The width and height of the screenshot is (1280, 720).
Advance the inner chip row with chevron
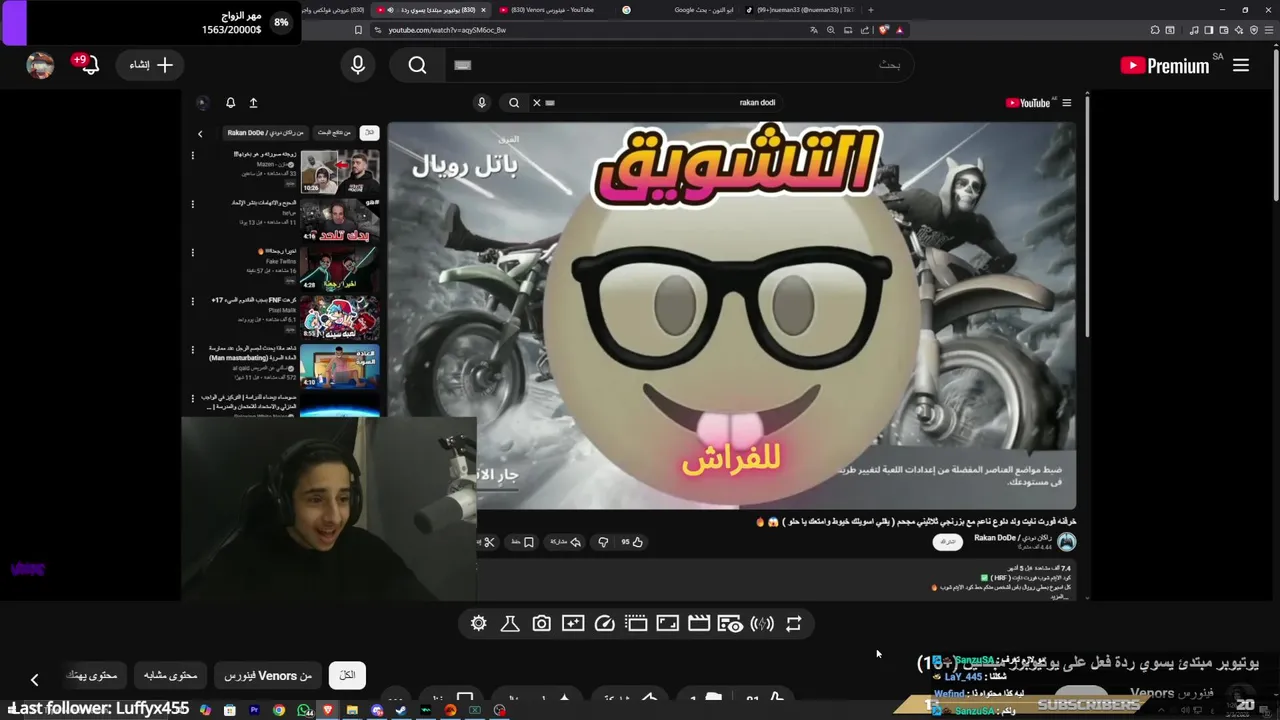click(x=200, y=134)
